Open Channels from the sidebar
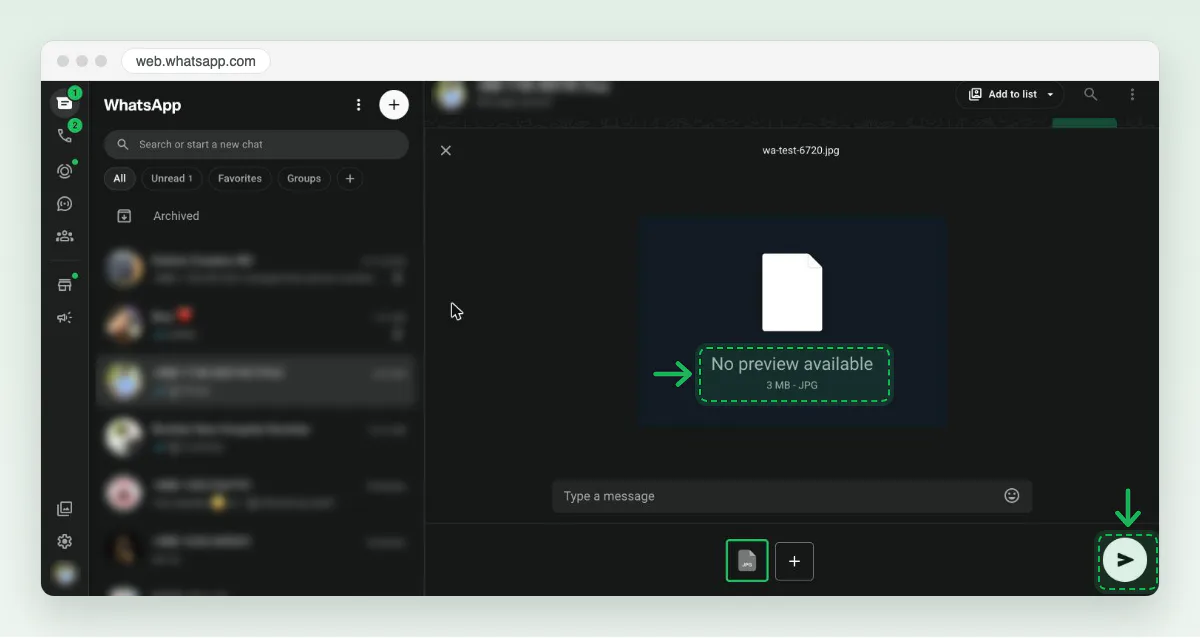This screenshot has width=1200, height=638. pos(65,204)
